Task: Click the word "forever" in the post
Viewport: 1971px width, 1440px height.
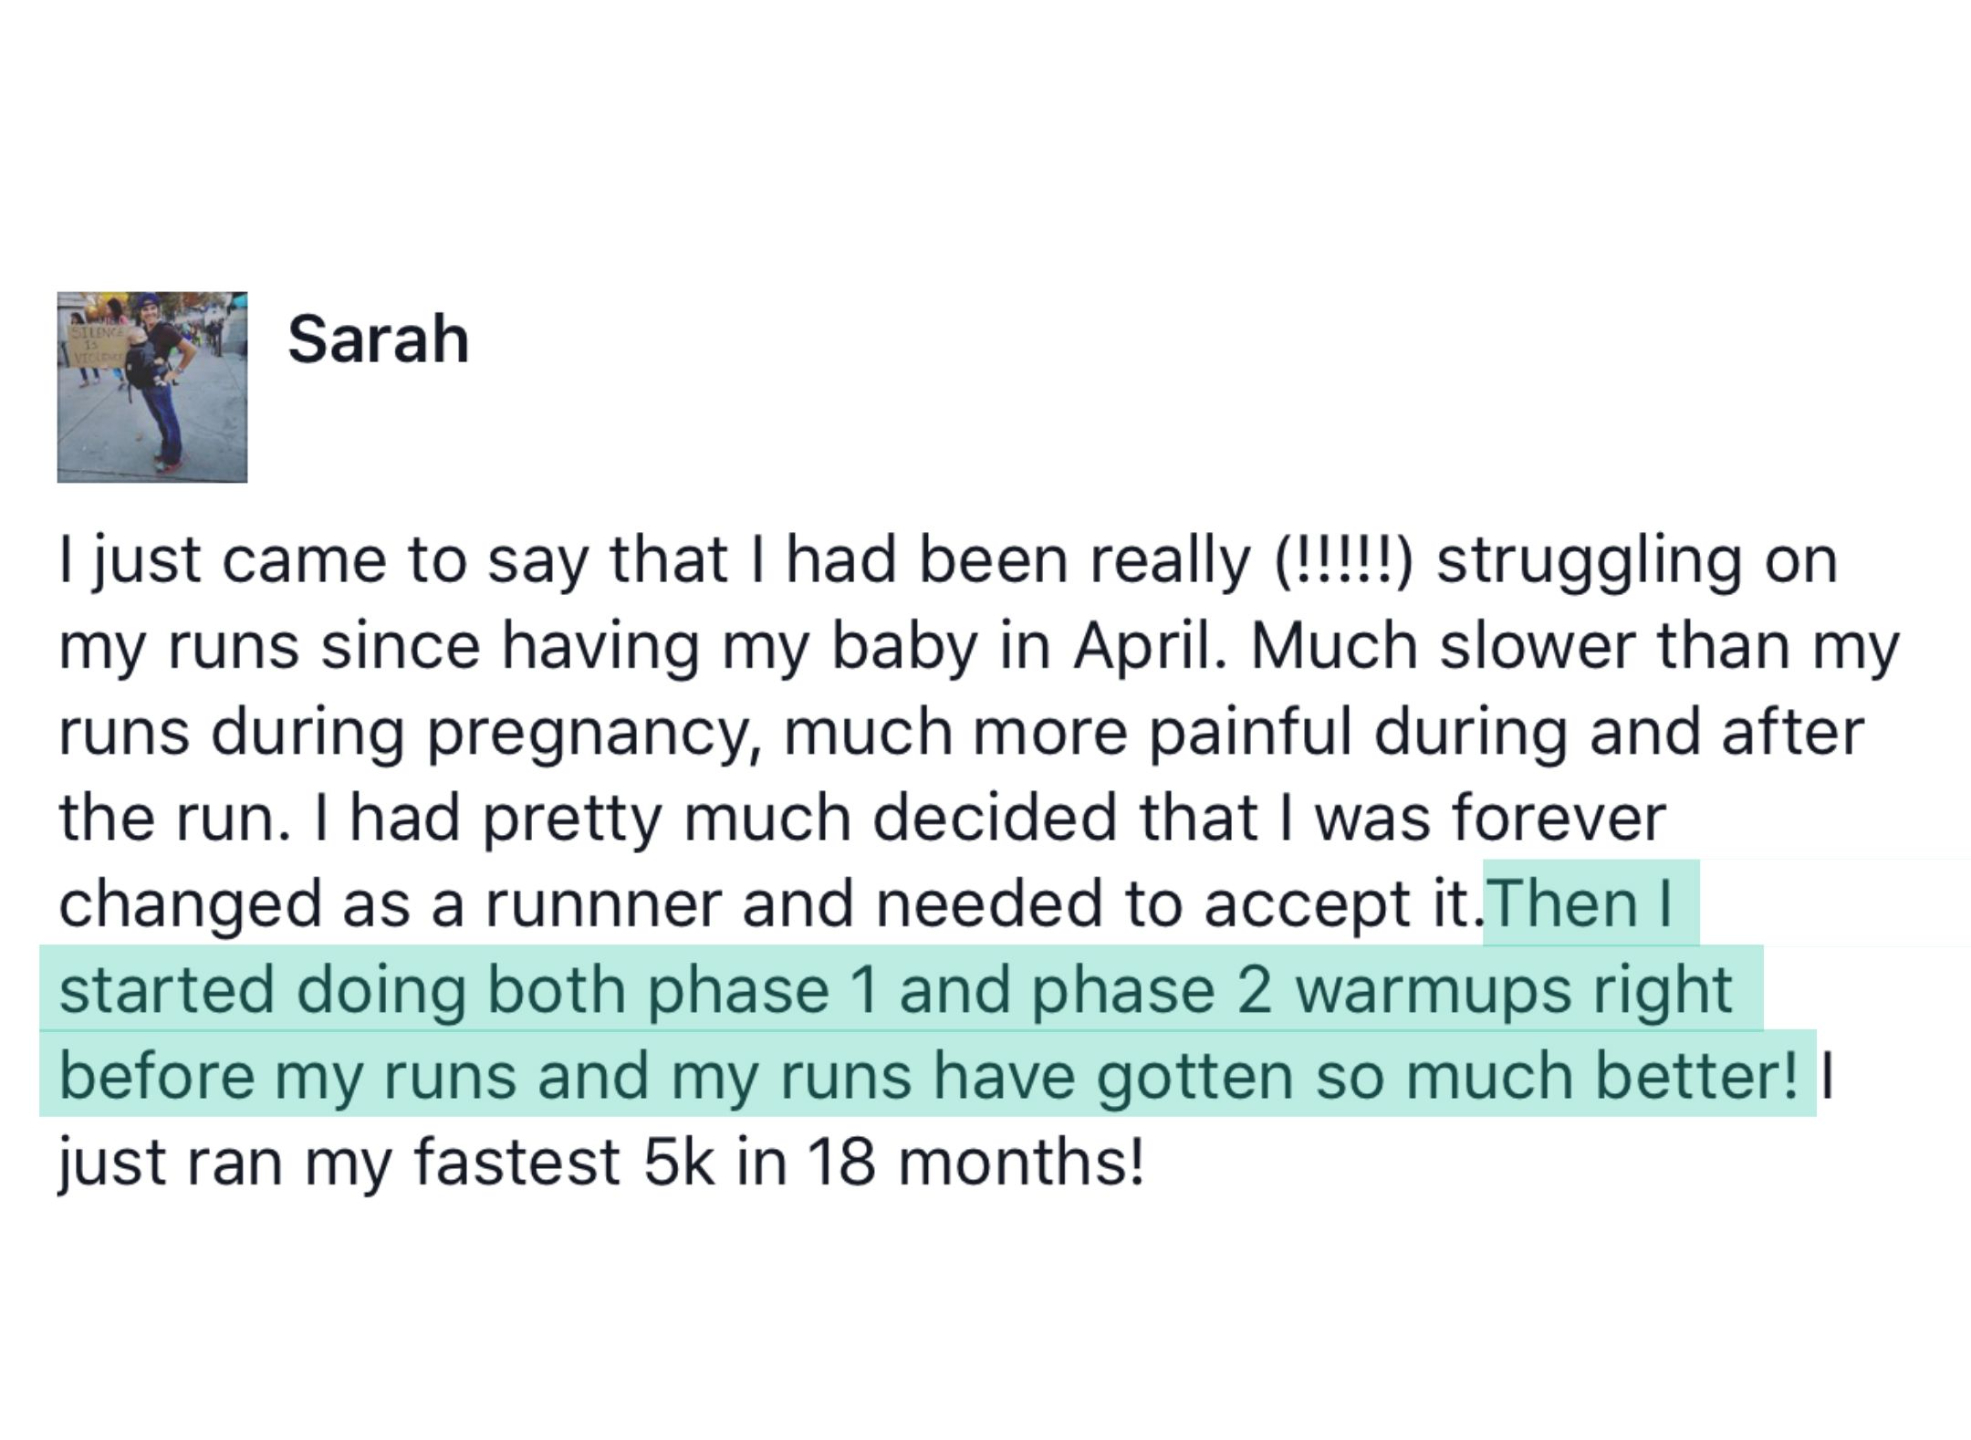Action: point(1560,817)
